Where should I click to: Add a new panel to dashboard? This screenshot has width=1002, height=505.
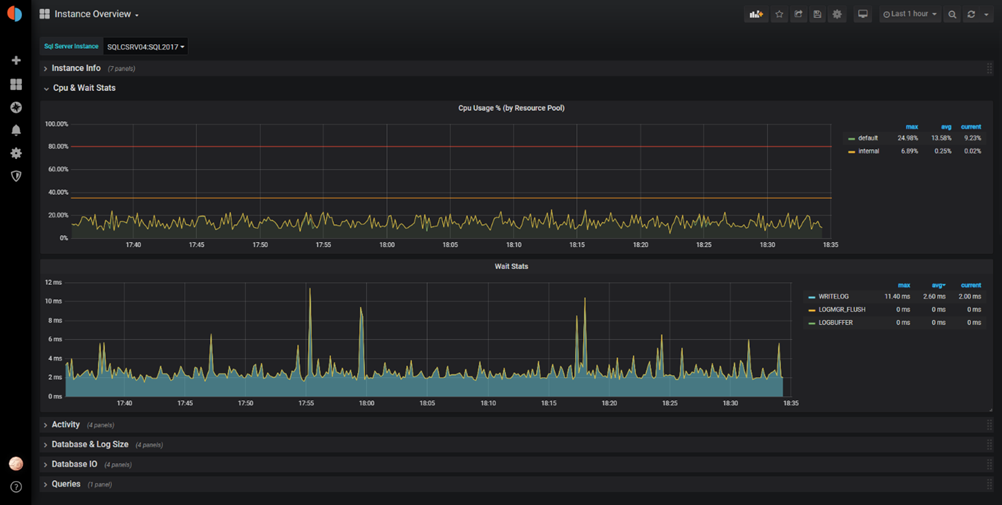(x=756, y=14)
